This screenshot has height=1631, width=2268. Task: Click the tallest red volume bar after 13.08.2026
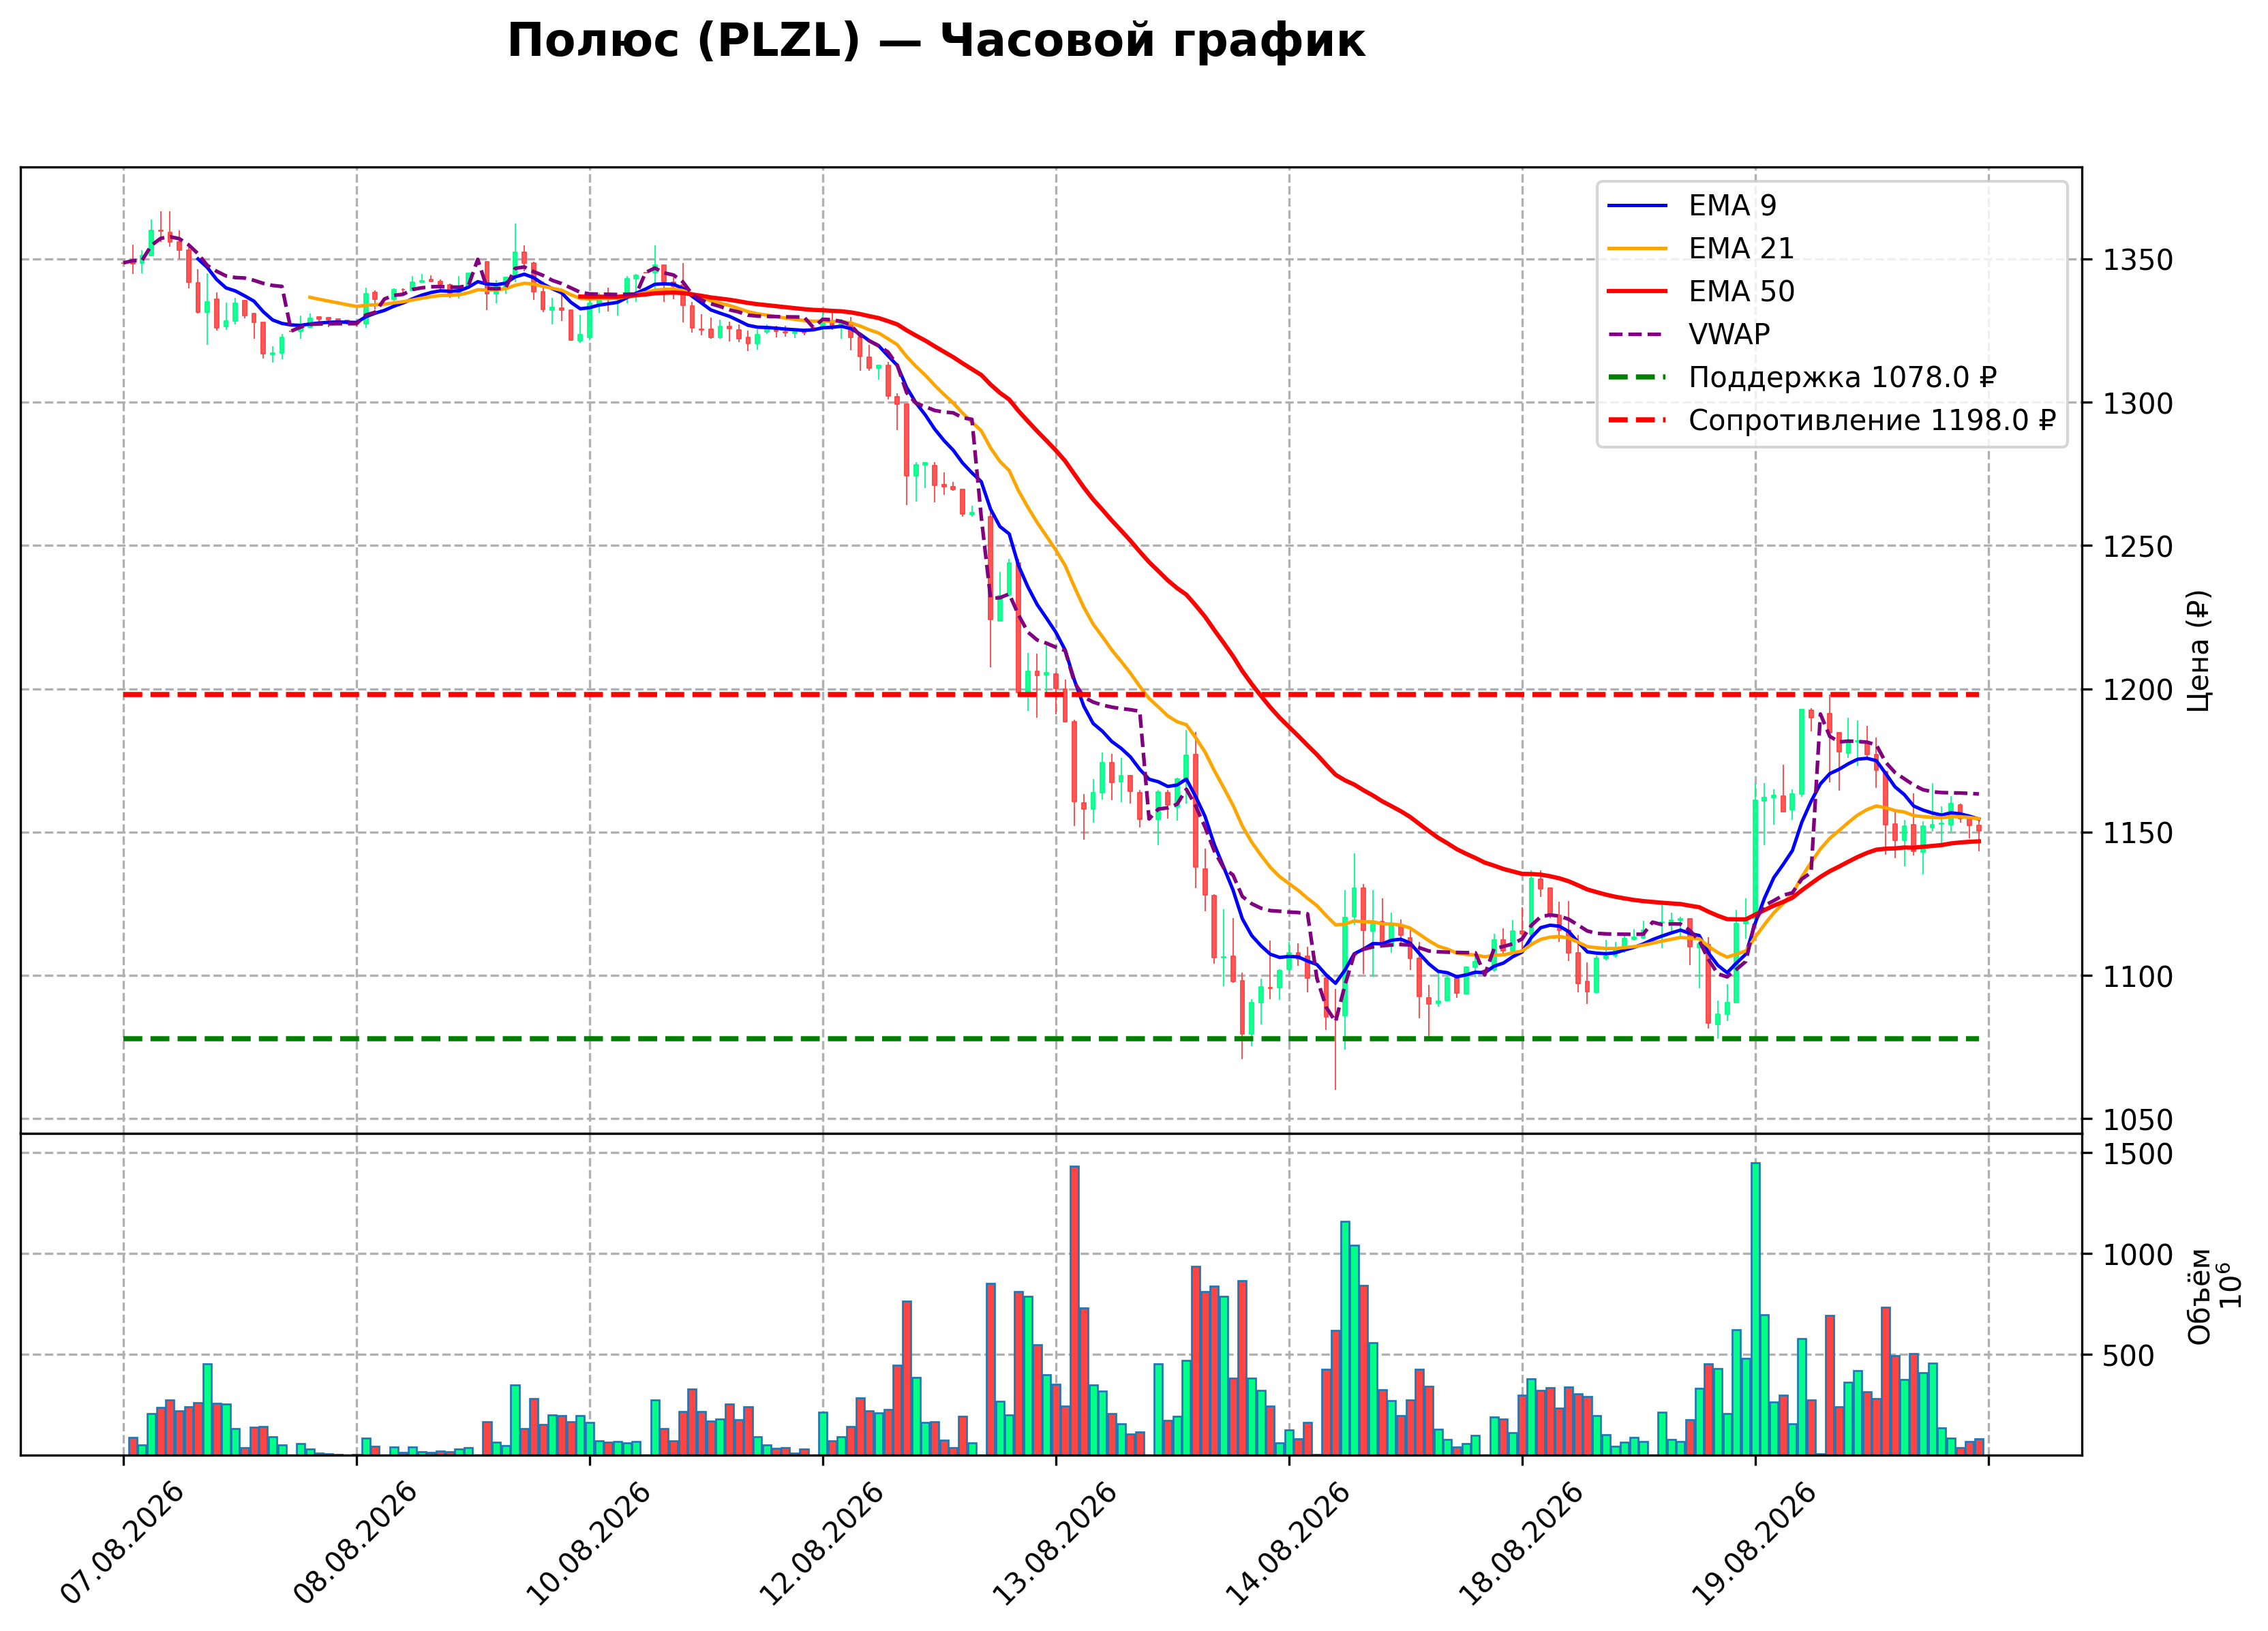pos(1074,1310)
